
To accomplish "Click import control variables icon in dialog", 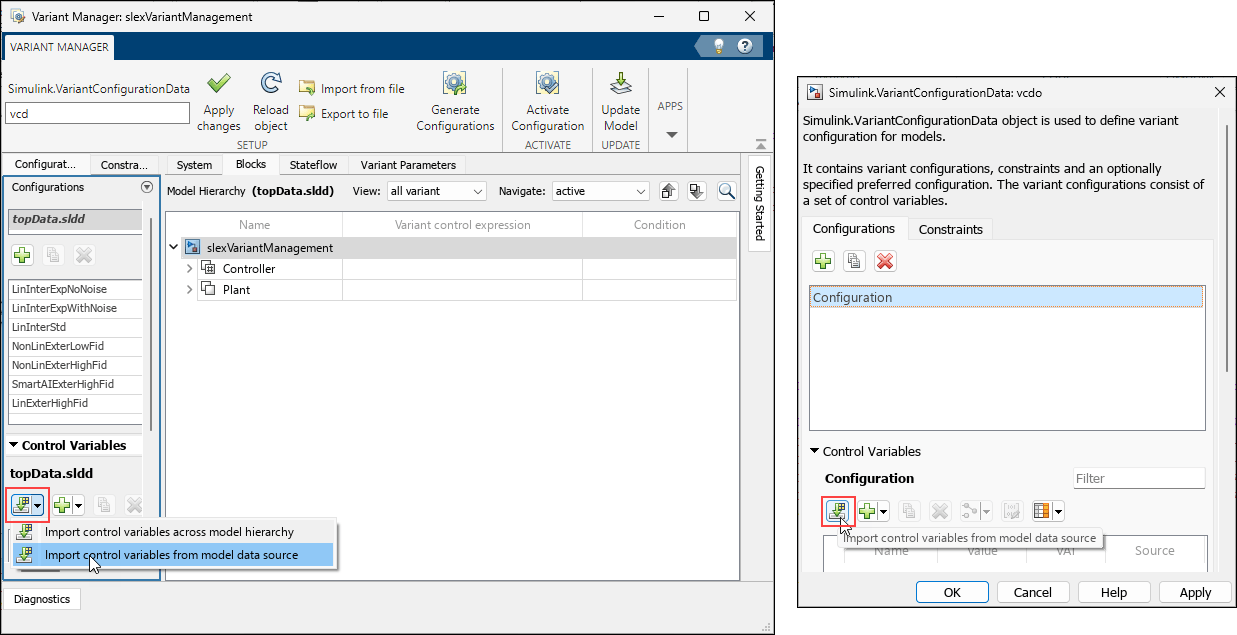I will pos(838,511).
